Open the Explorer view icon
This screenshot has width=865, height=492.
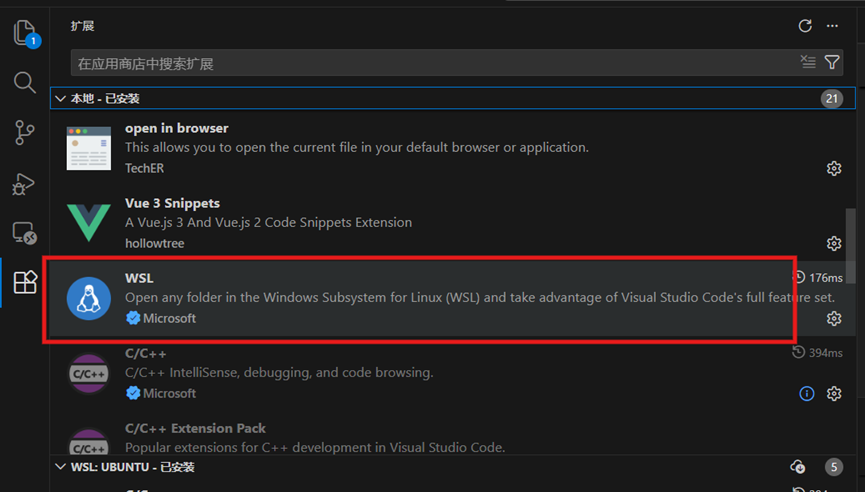tap(25, 33)
